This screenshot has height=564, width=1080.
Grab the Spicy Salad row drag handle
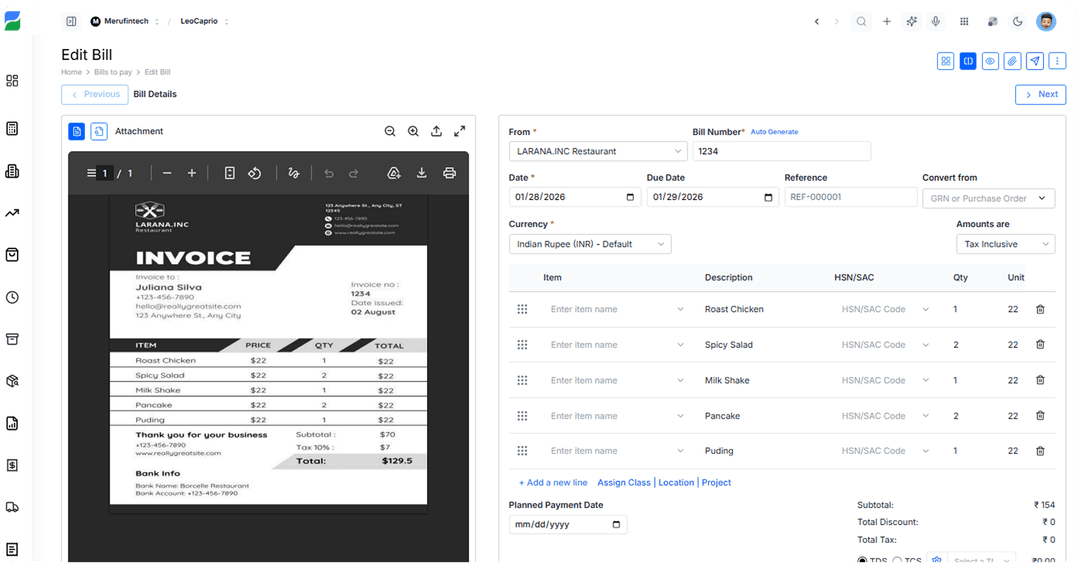[x=522, y=344]
